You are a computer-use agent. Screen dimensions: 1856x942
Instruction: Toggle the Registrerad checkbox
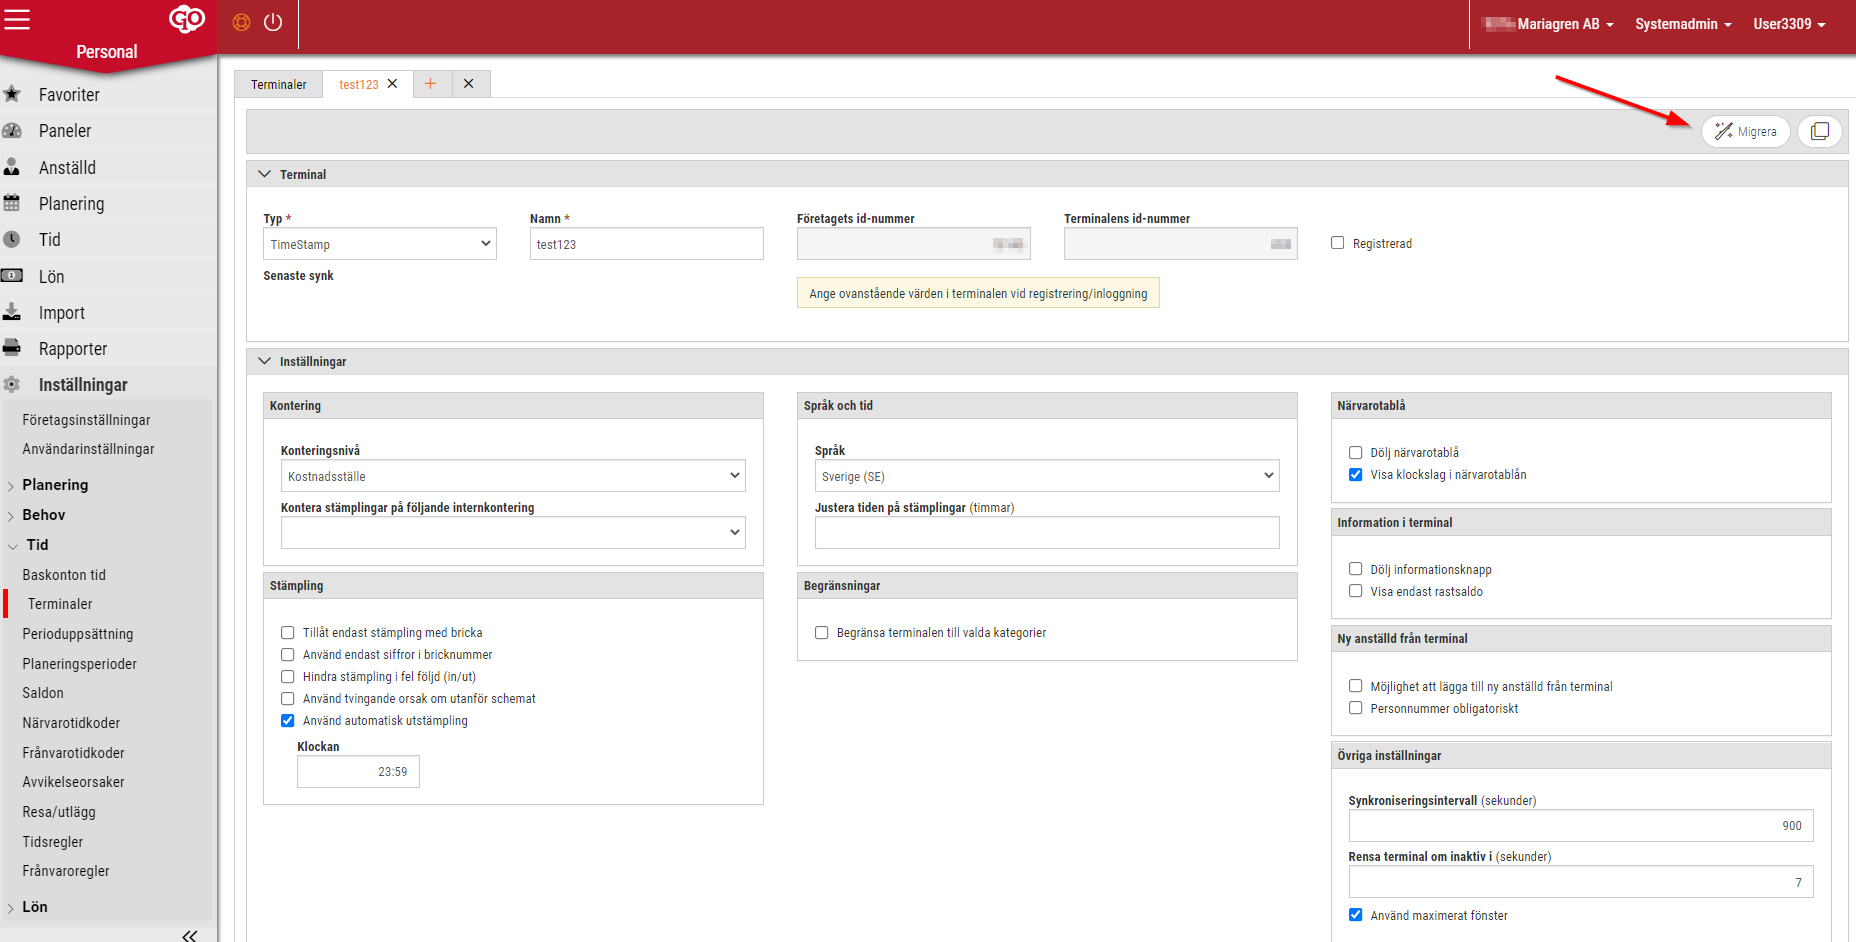tap(1337, 243)
